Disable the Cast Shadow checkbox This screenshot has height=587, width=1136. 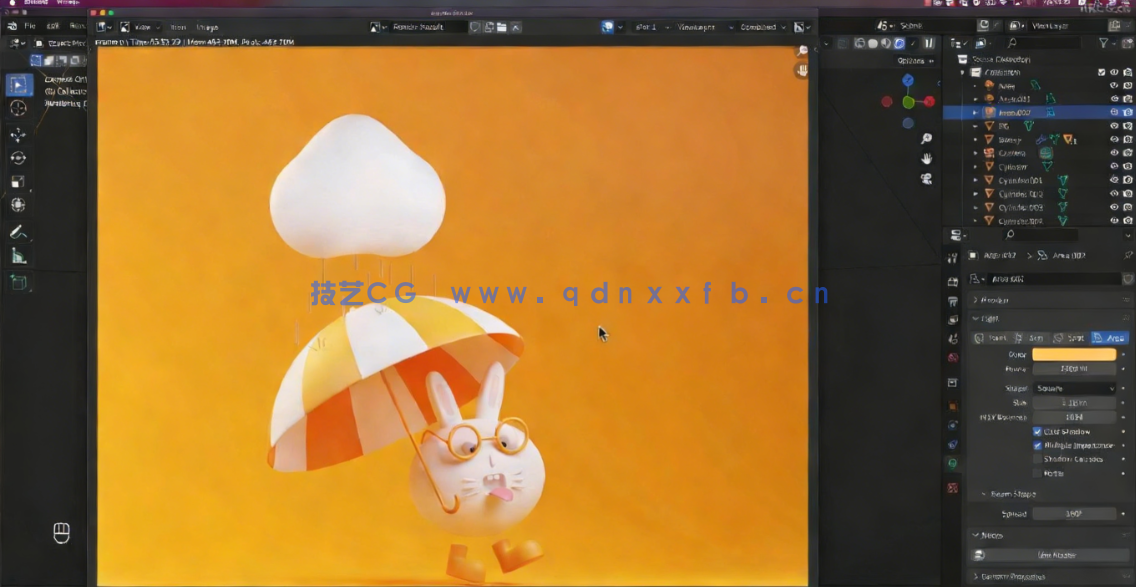1037,431
